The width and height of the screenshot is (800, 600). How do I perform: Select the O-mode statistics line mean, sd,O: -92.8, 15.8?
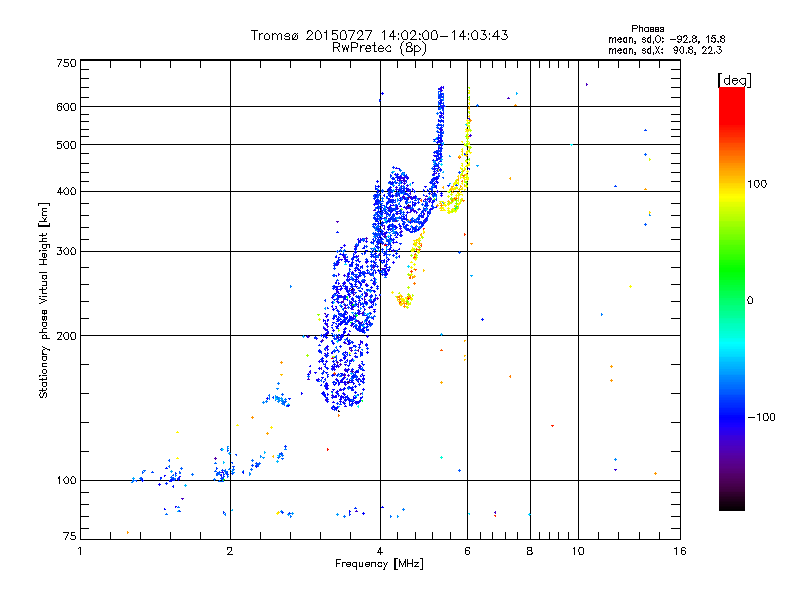click(x=666, y=39)
